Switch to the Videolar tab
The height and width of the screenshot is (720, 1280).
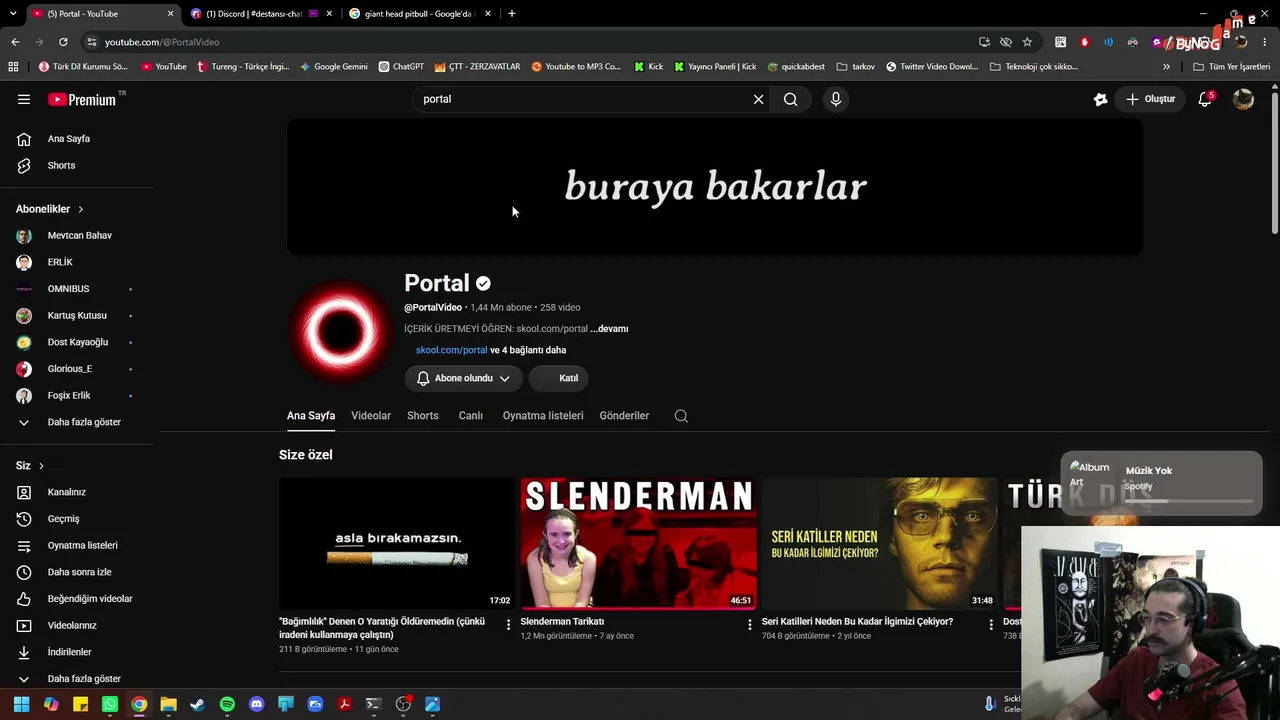tap(371, 416)
